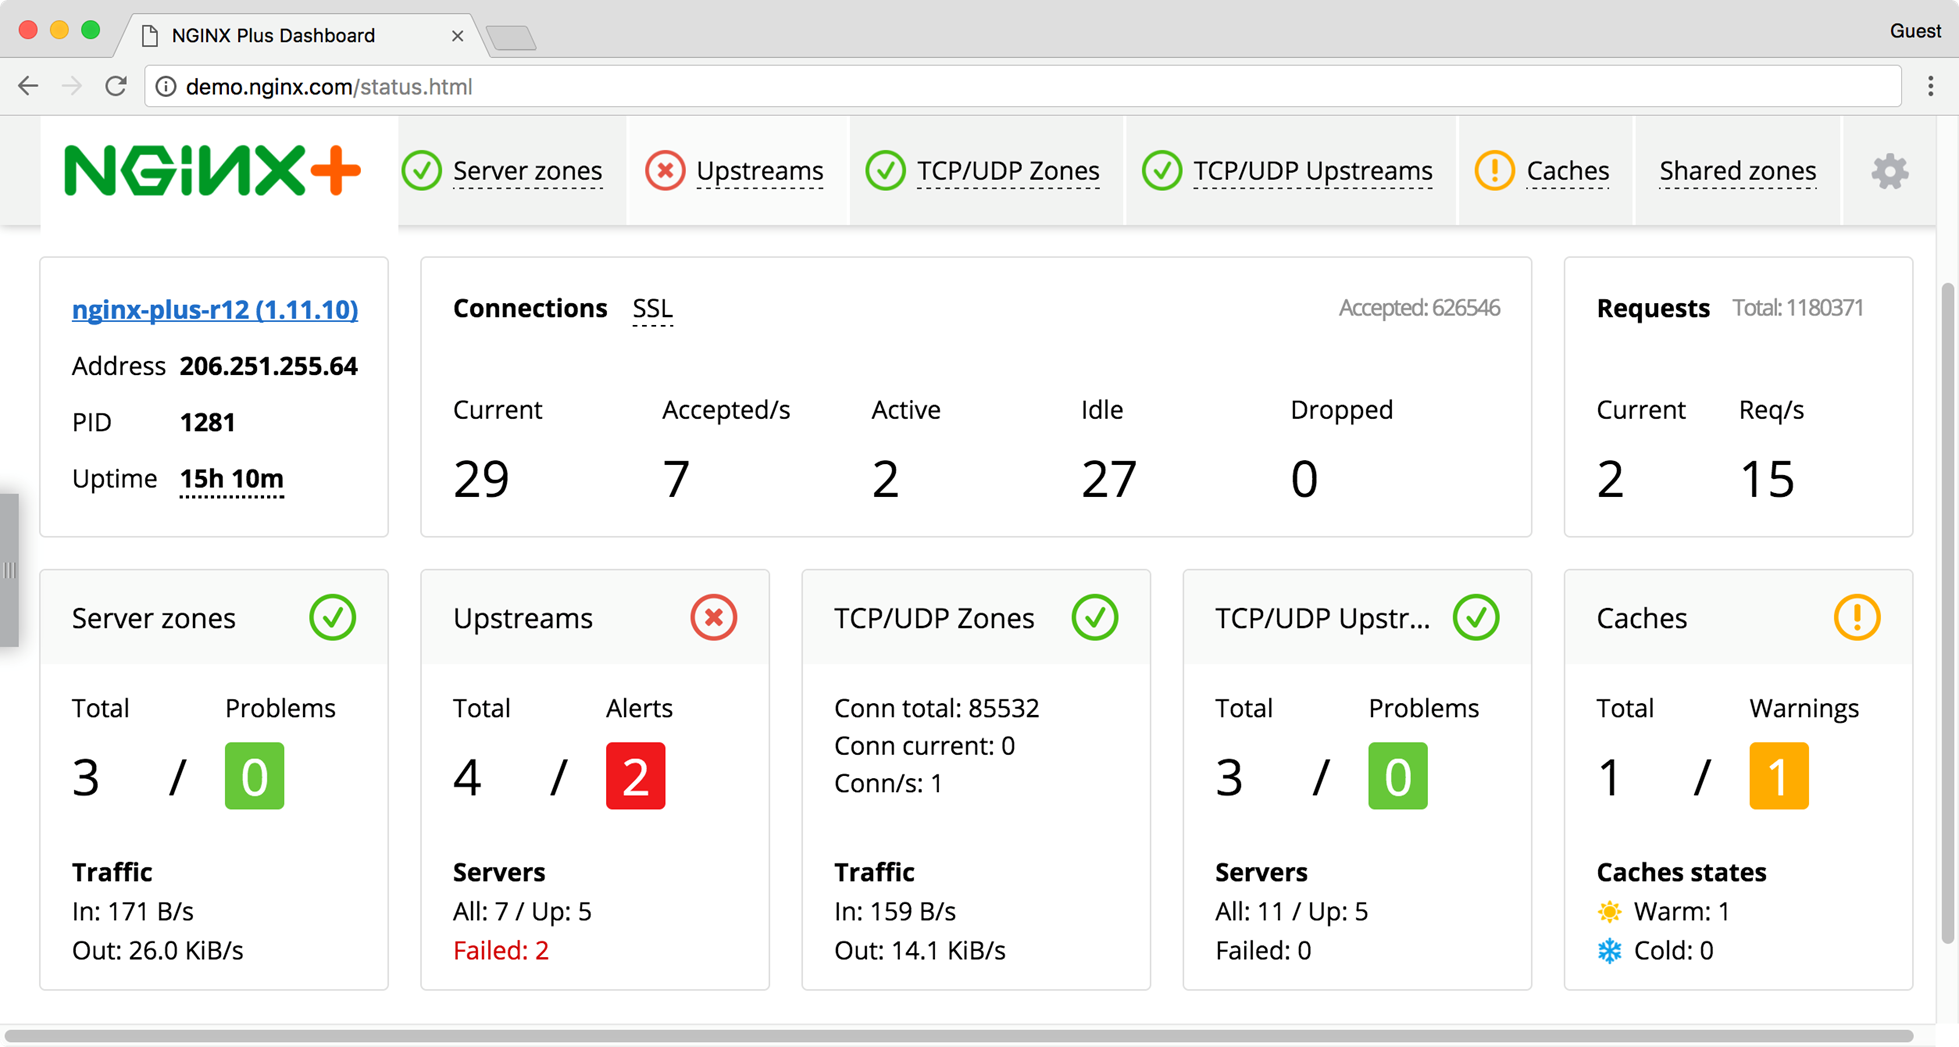
Task: Click the Connections heading
Action: [530, 308]
